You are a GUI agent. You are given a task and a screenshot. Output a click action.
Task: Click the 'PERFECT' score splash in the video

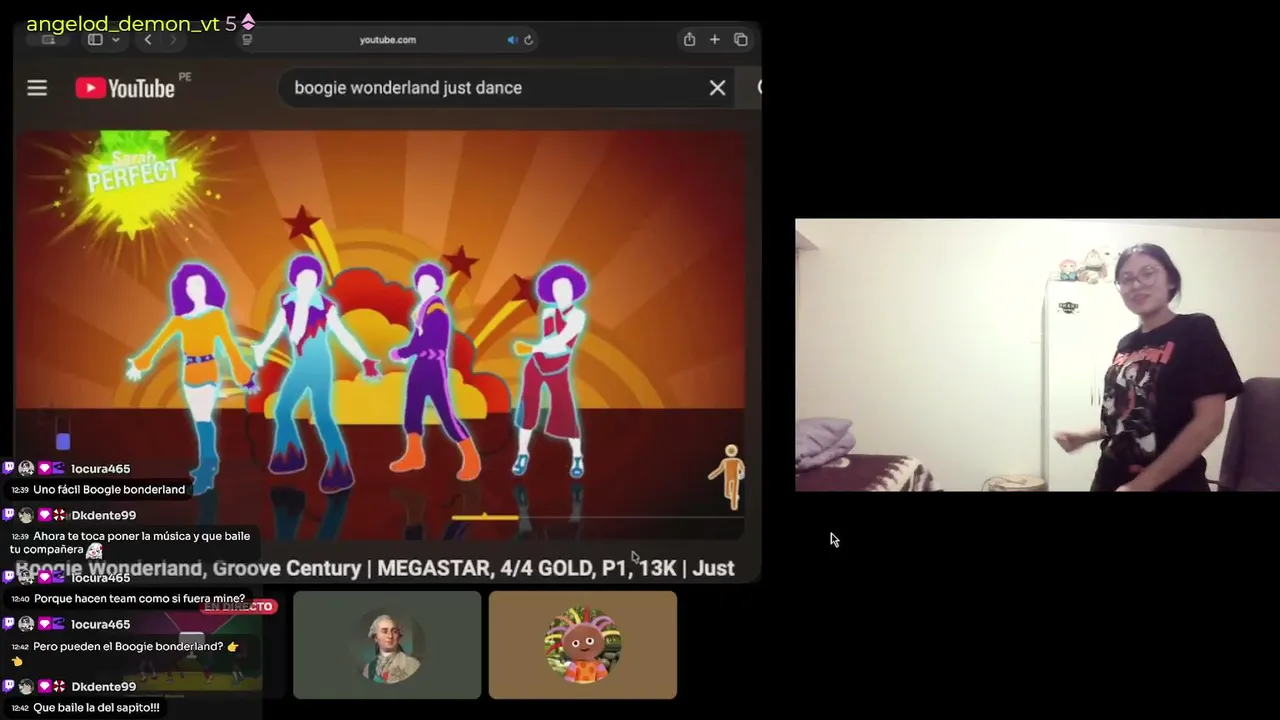(x=131, y=177)
